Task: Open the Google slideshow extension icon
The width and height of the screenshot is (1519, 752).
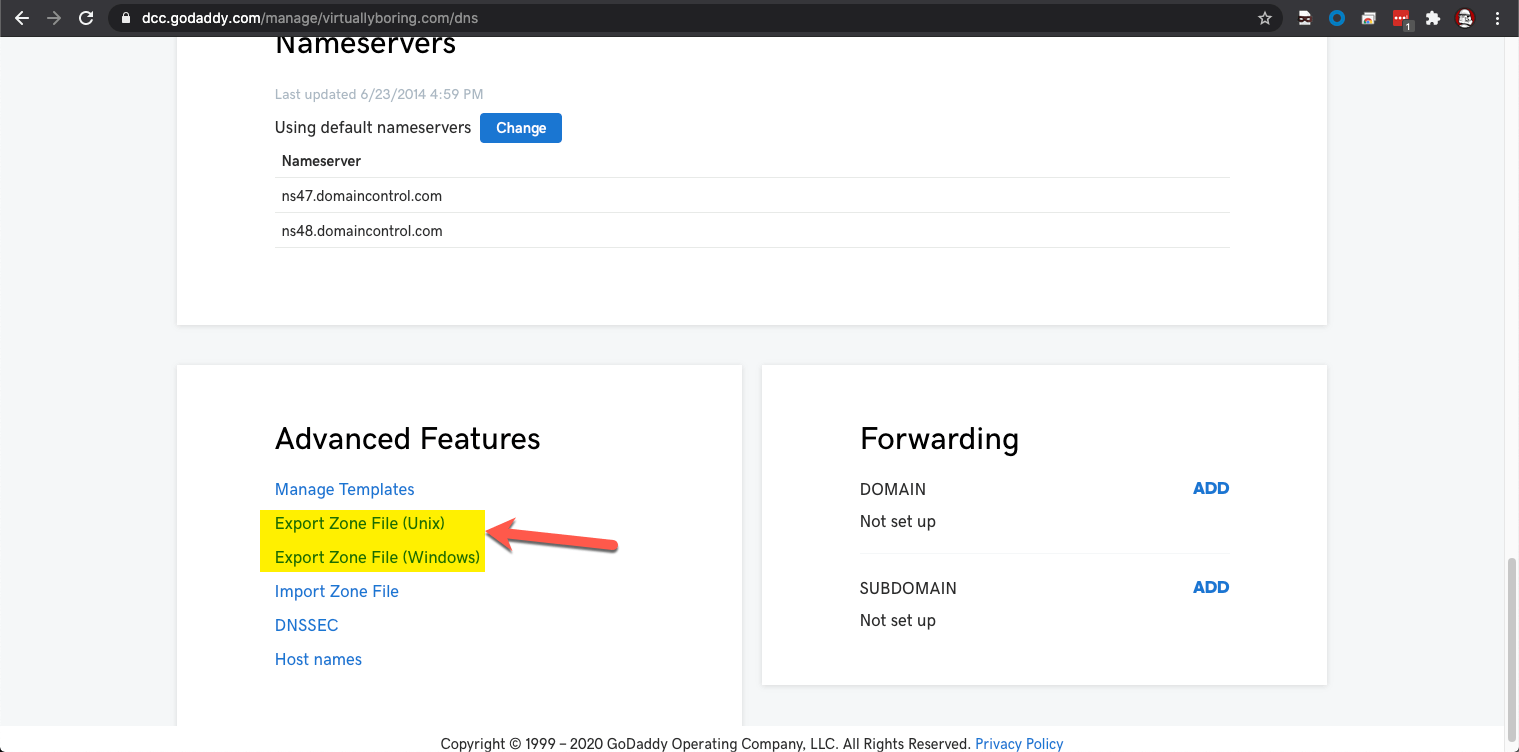Action: click(1368, 17)
